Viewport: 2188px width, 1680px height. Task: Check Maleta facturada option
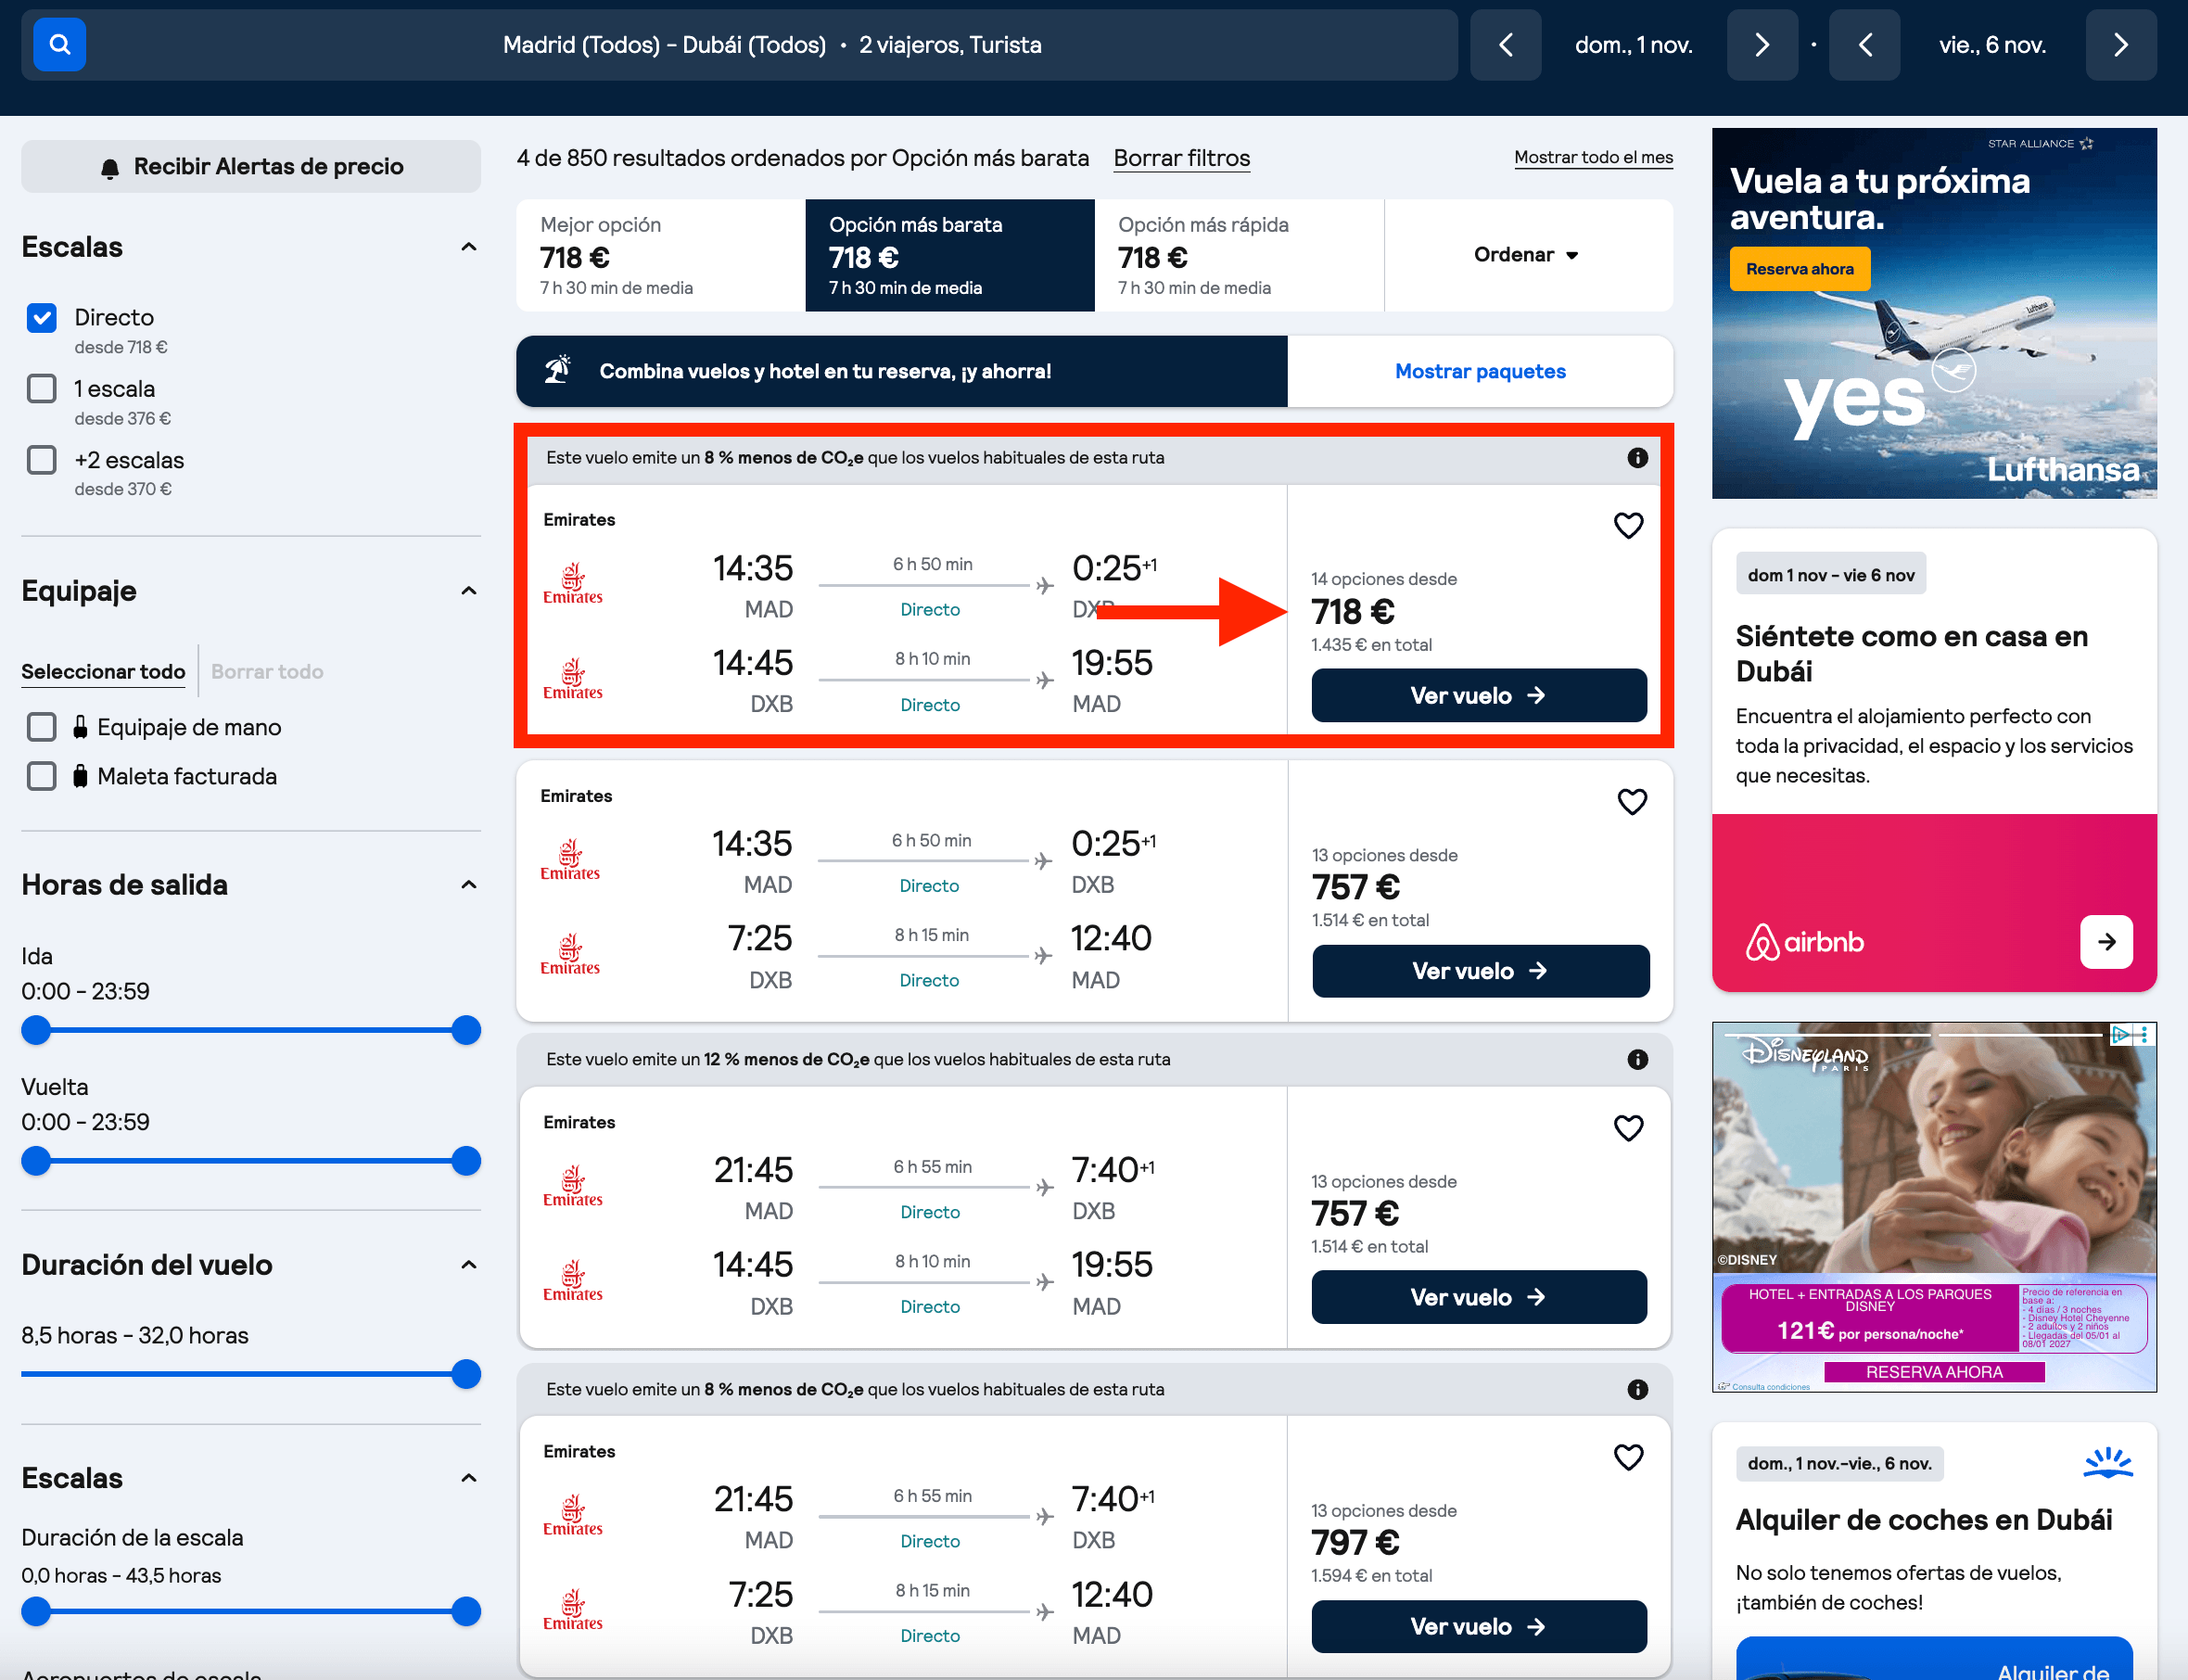pyautogui.click(x=42, y=776)
